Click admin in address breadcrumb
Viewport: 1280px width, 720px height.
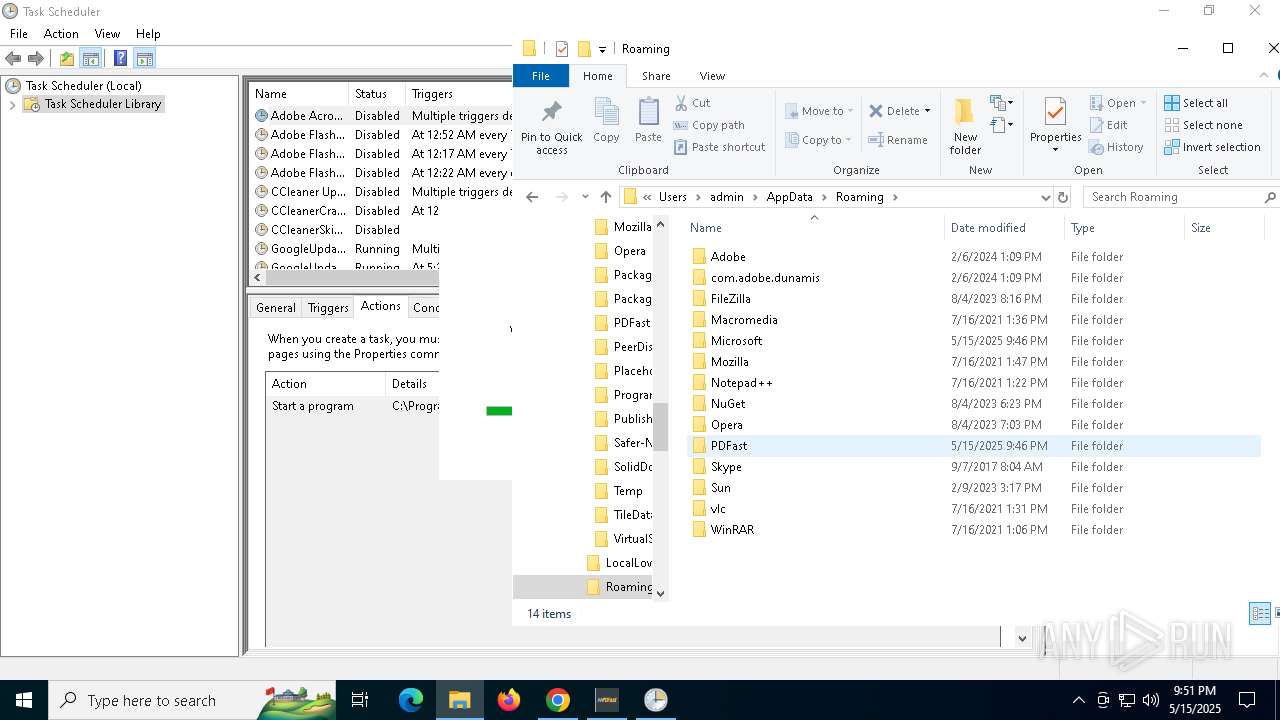click(727, 197)
